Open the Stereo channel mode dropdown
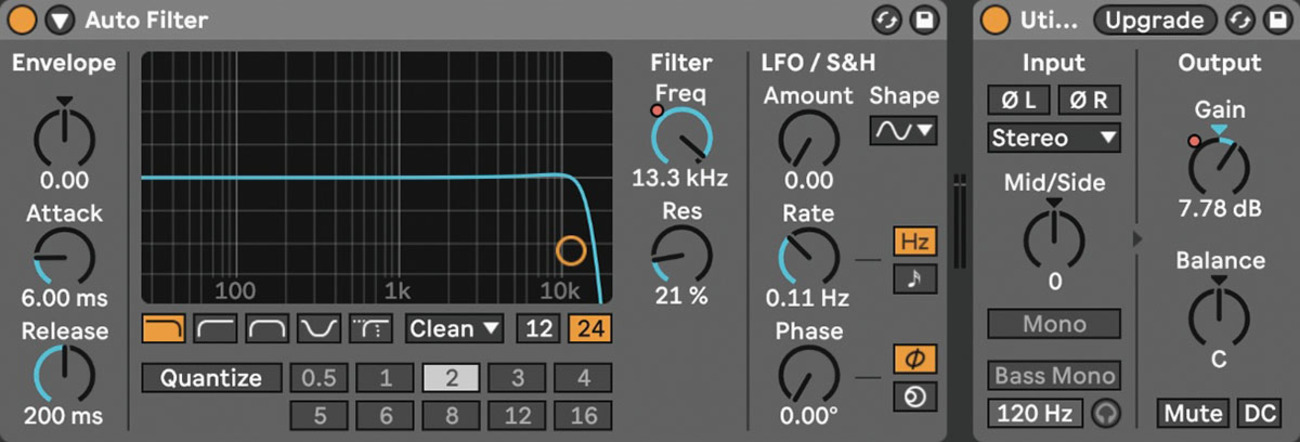Viewport: 1300px width, 442px height. (1054, 138)
